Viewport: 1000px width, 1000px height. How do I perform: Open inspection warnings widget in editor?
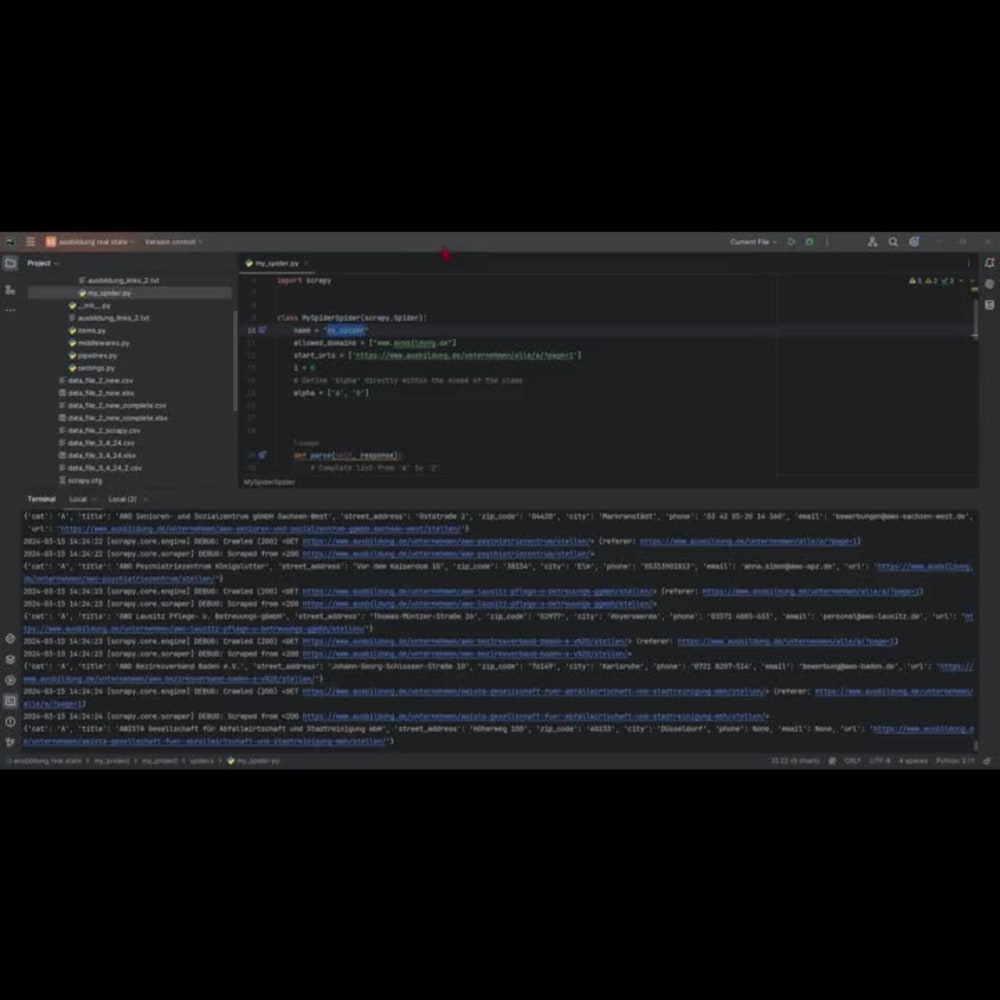934,281
